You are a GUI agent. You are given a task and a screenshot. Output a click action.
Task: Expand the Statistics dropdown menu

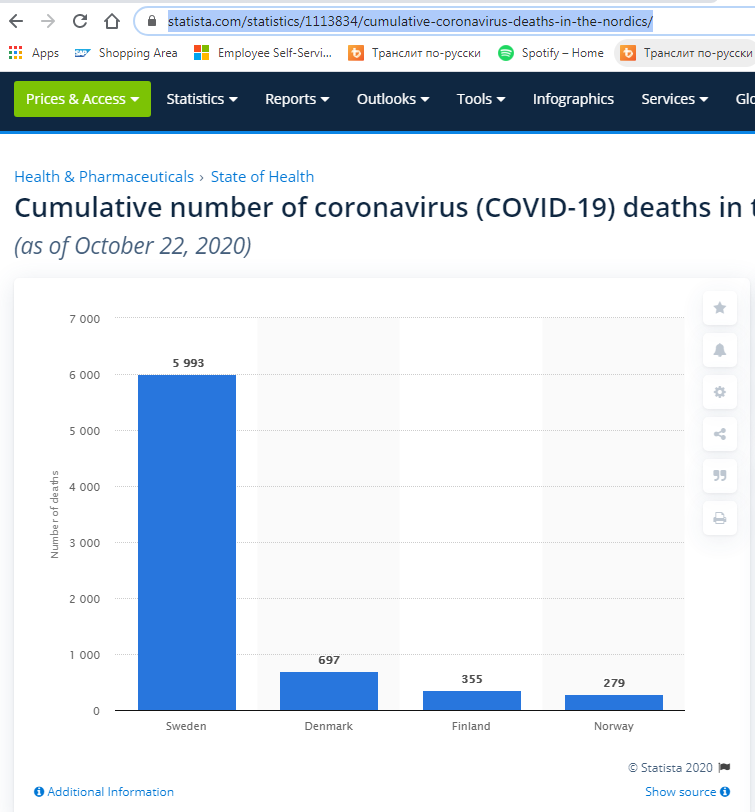202,99
